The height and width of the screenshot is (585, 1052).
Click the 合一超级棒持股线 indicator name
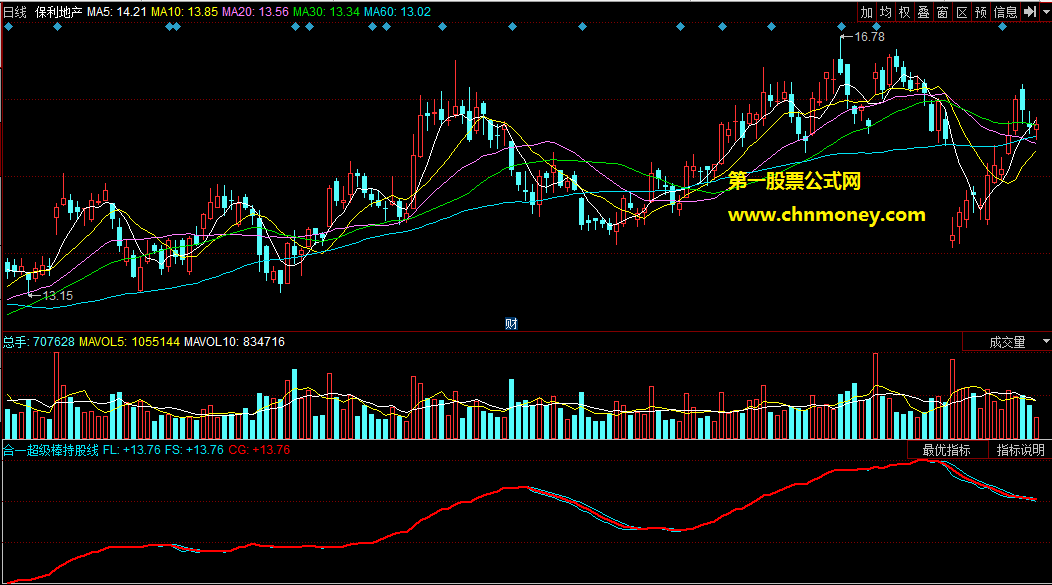[51, 450]
